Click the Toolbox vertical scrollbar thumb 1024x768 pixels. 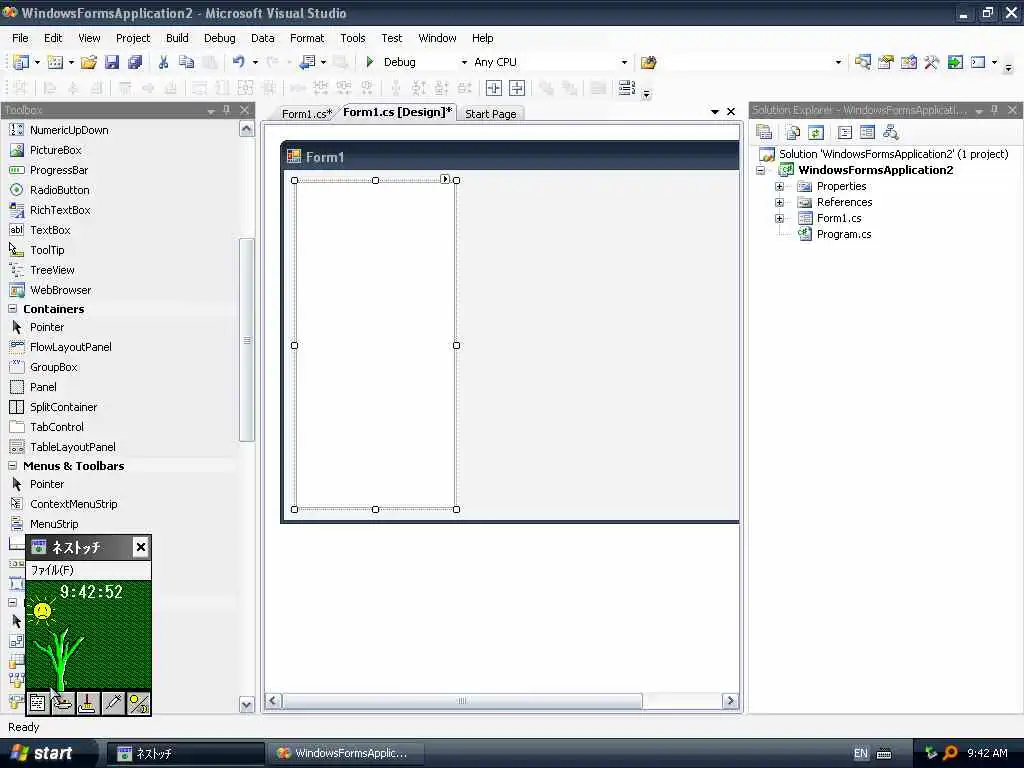click(246, 340)
